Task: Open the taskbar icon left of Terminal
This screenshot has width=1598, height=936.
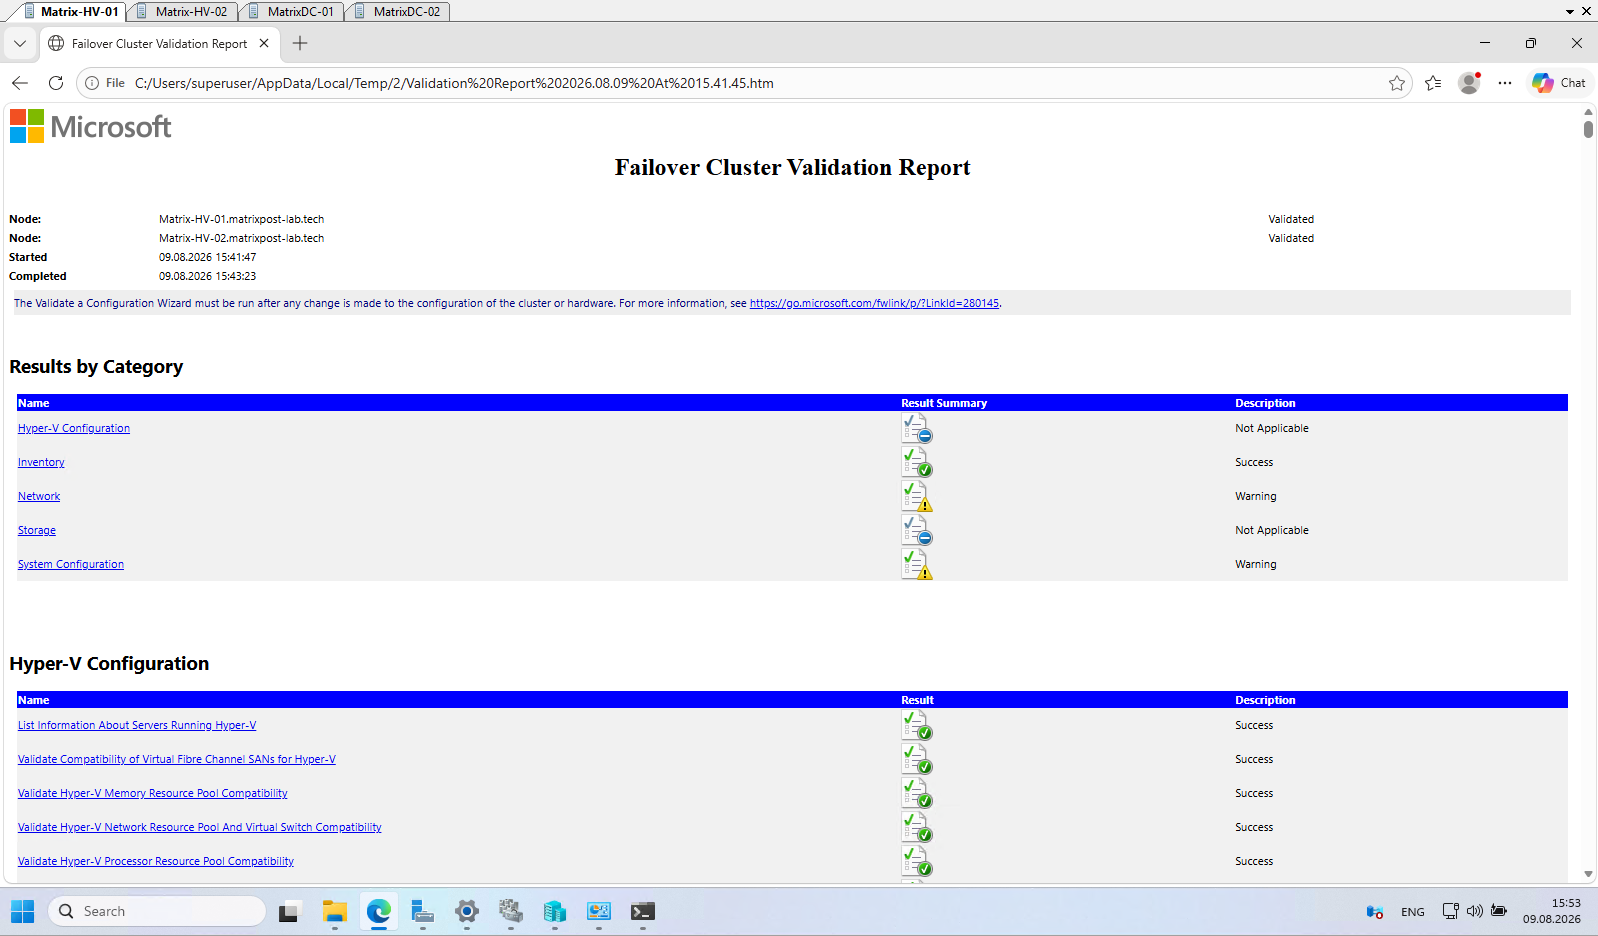Action: point(598,911)
